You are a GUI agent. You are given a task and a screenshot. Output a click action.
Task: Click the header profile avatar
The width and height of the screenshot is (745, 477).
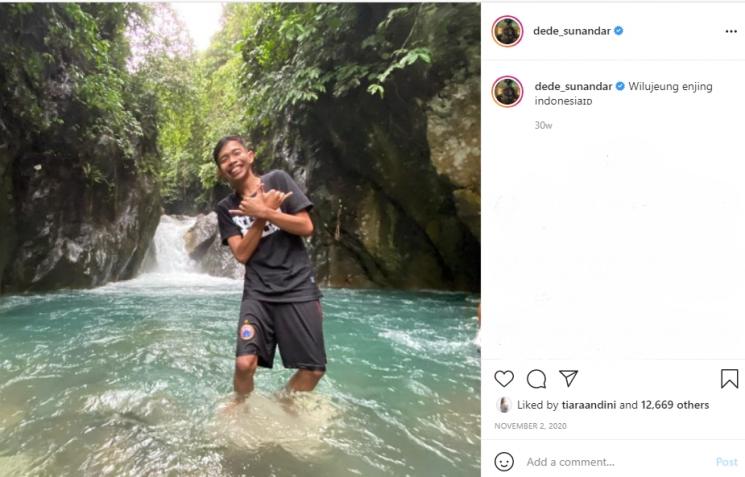point(507,31)
